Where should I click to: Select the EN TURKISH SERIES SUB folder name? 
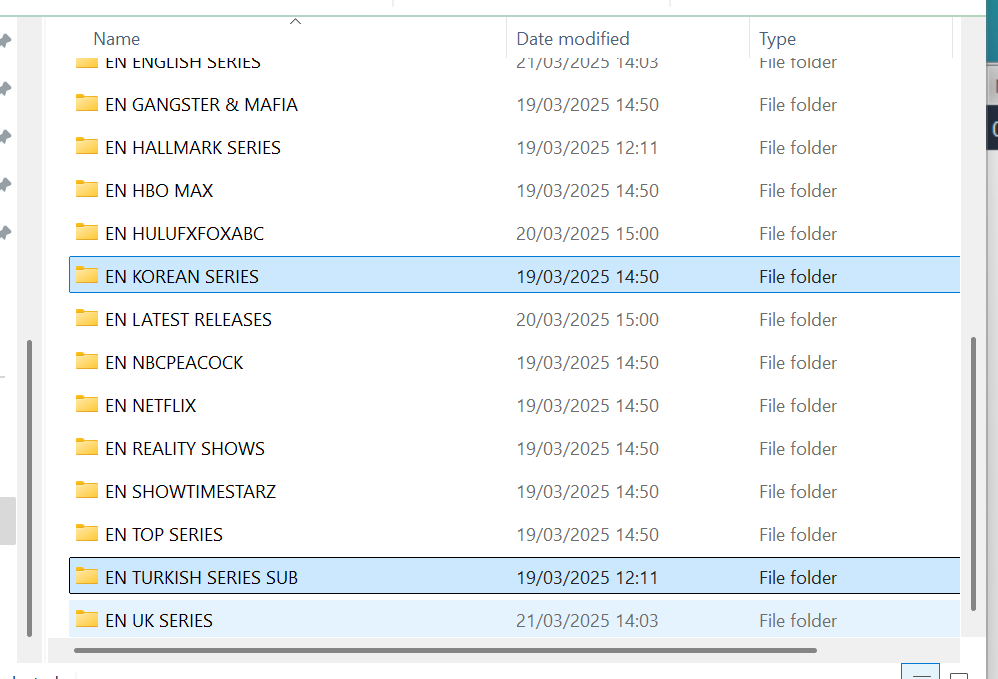[x=201, y=577]
